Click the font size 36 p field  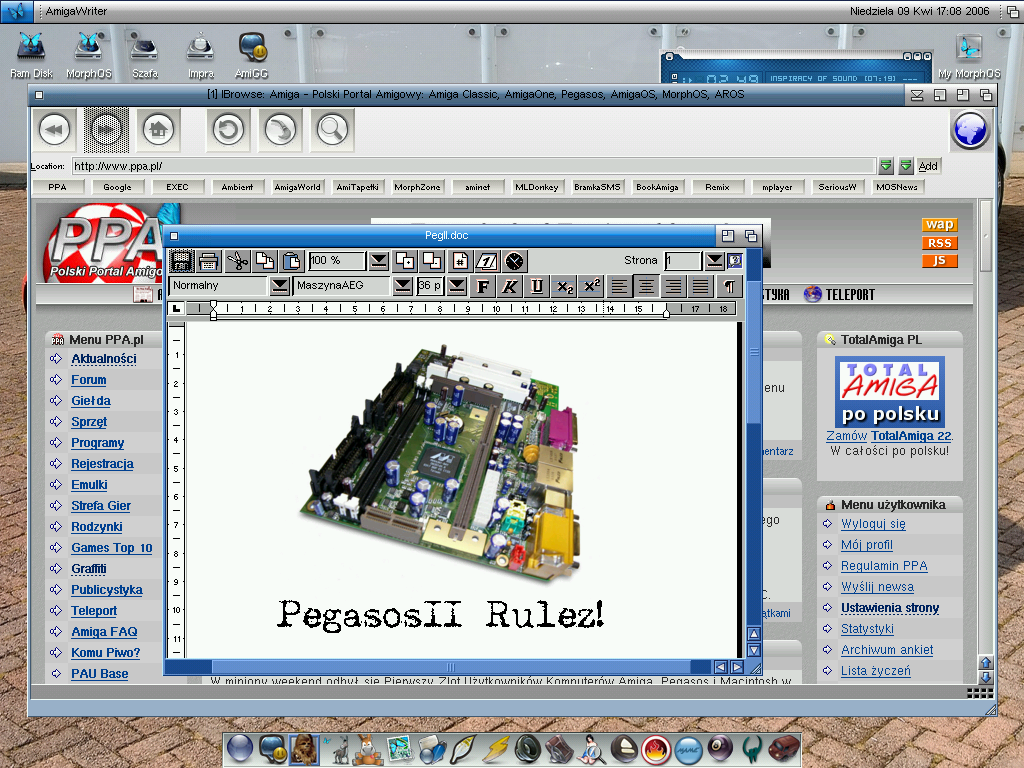click(x=430, y=286)
